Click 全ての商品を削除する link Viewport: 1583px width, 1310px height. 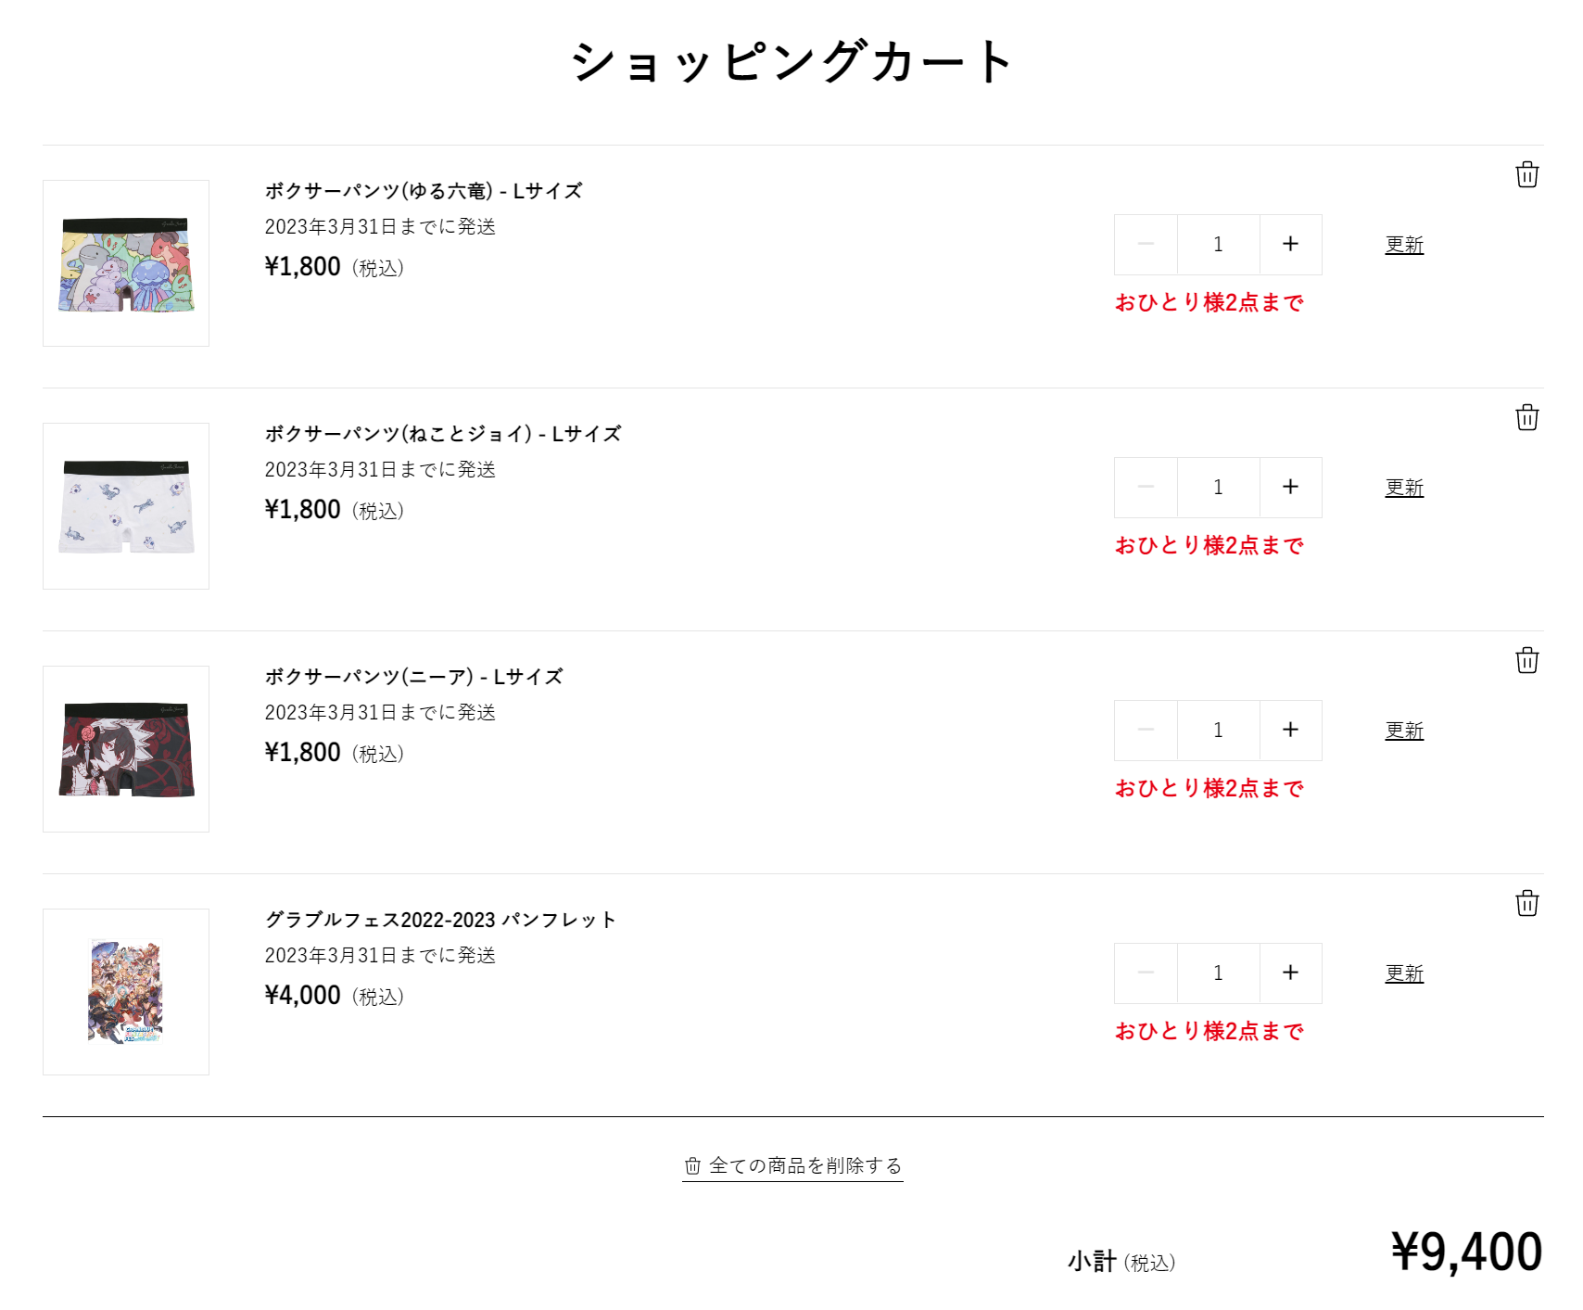pyautogui.click(x=793, y=1166)
